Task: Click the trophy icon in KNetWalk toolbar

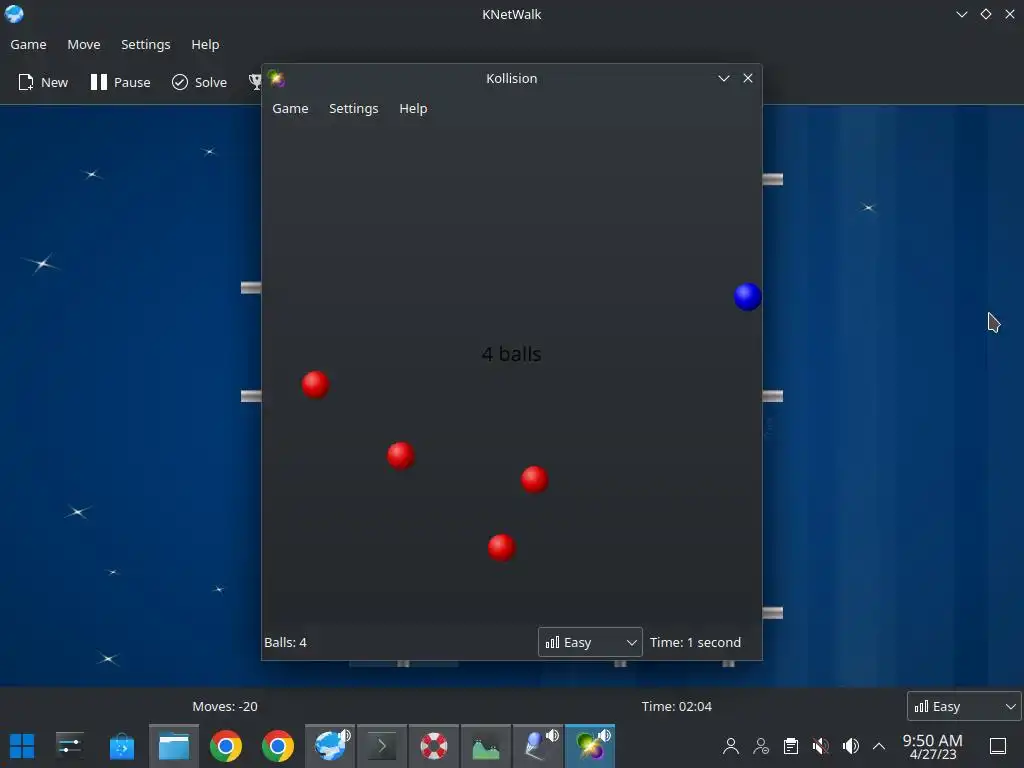Action: point(255,82)
